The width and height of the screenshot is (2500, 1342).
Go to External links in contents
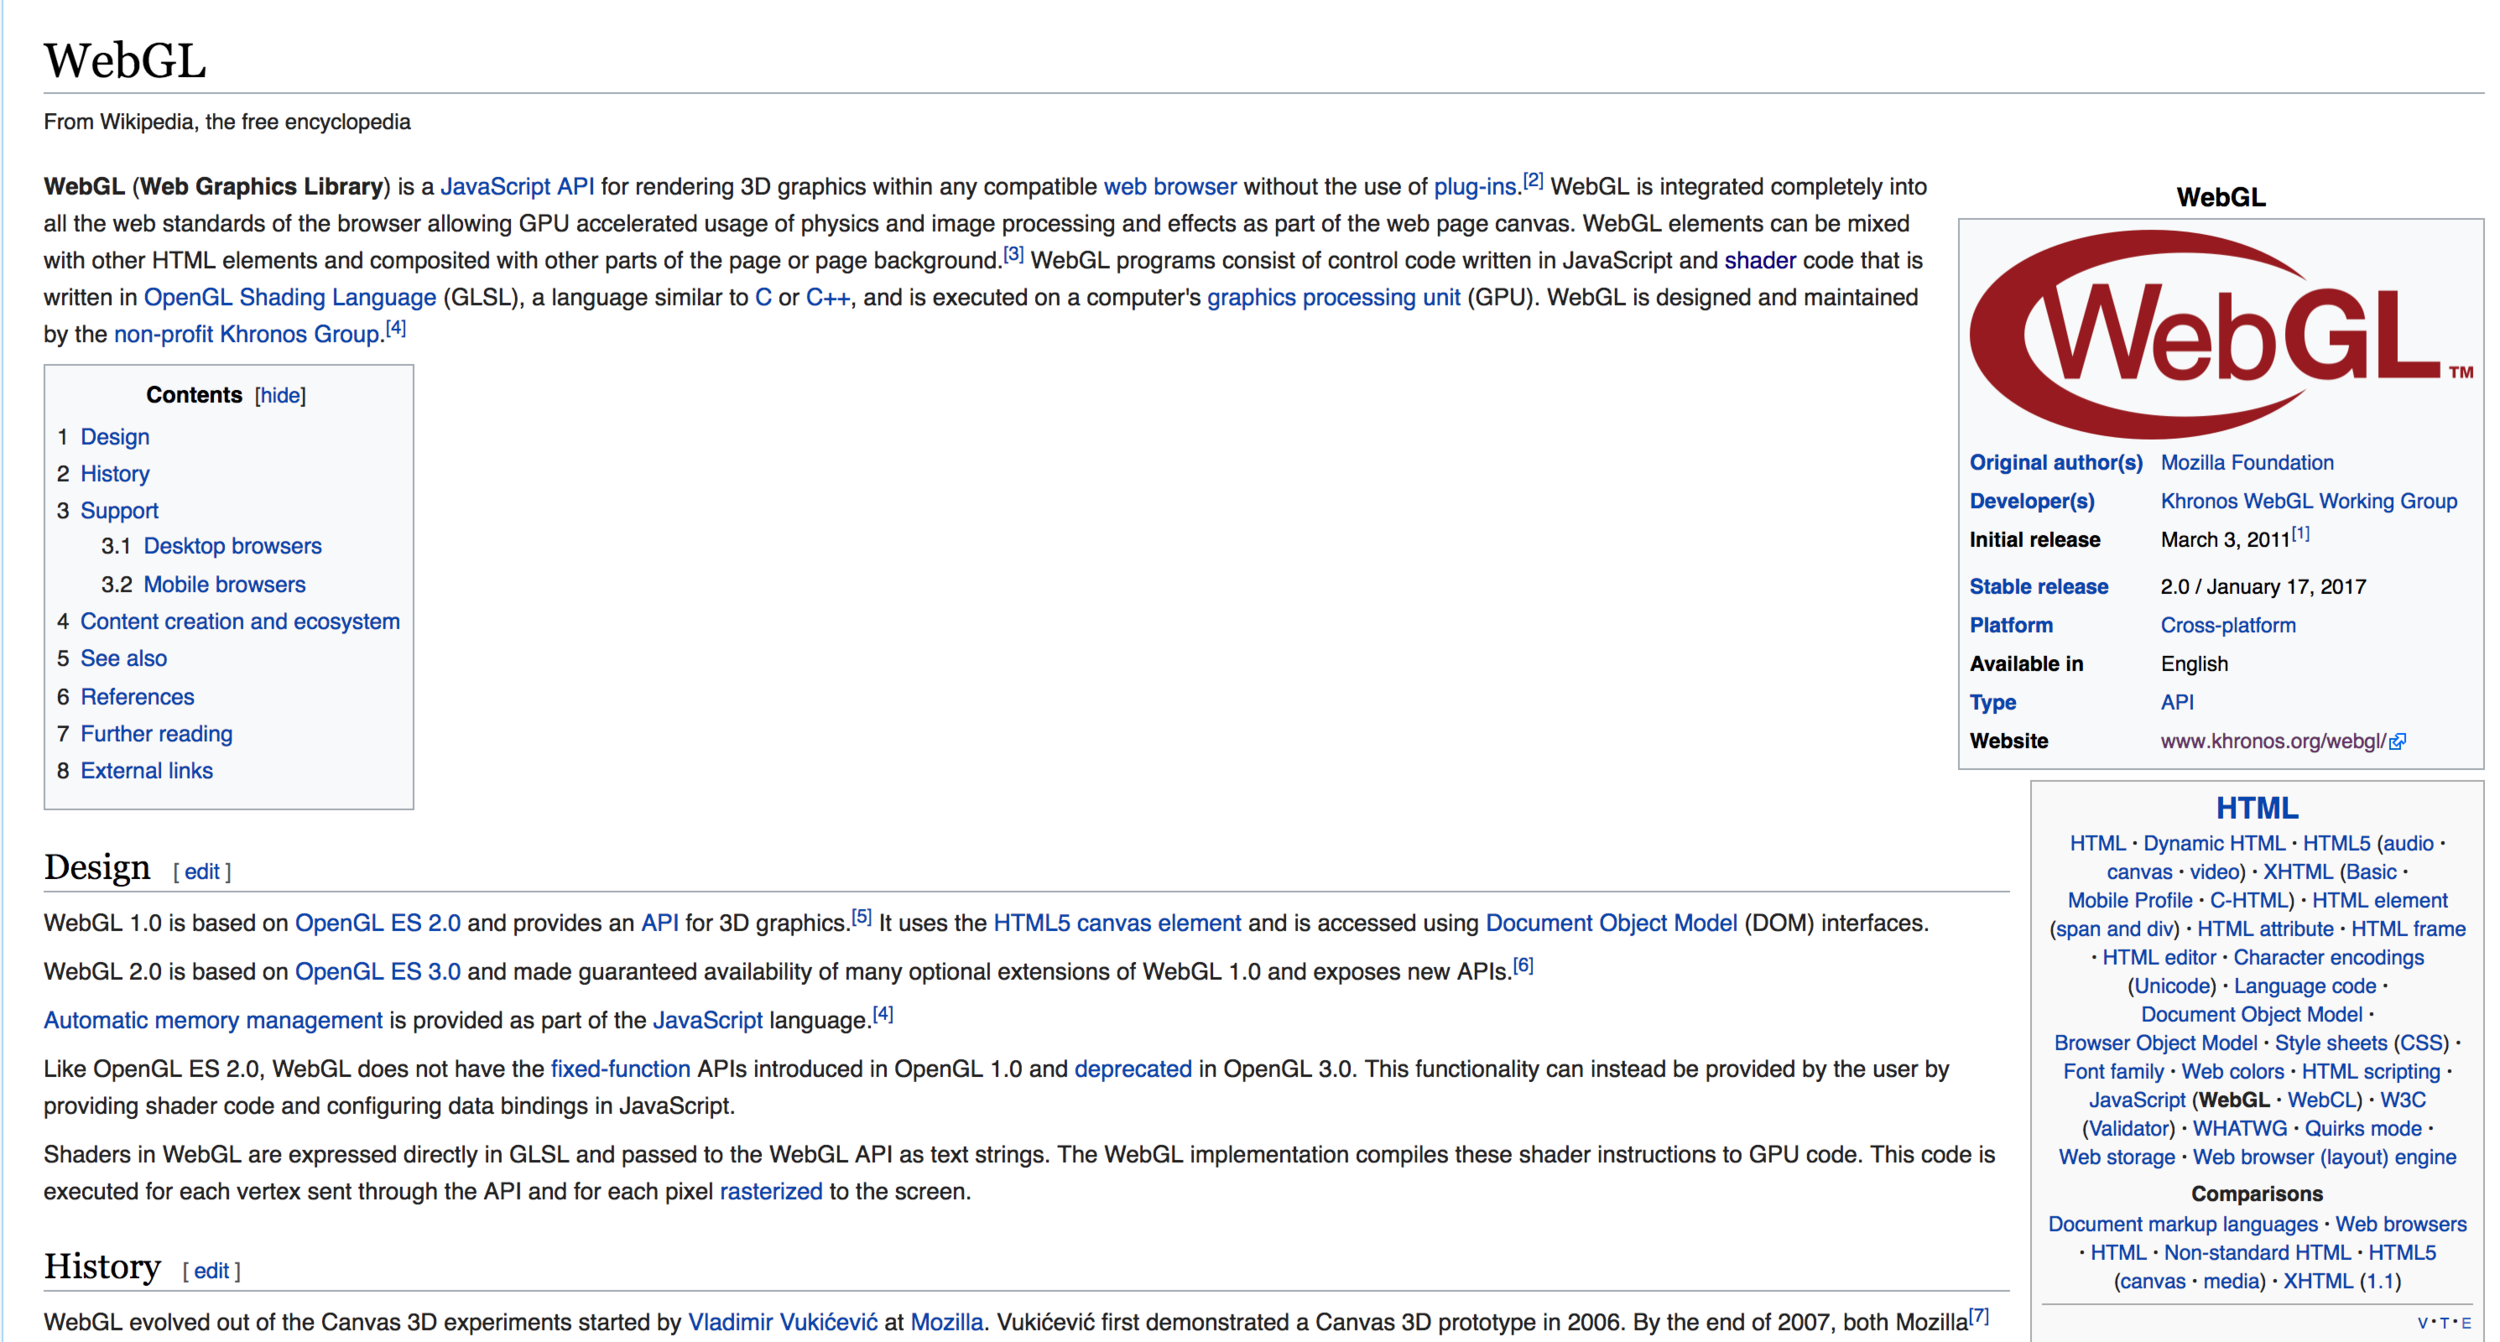[146, 770]
